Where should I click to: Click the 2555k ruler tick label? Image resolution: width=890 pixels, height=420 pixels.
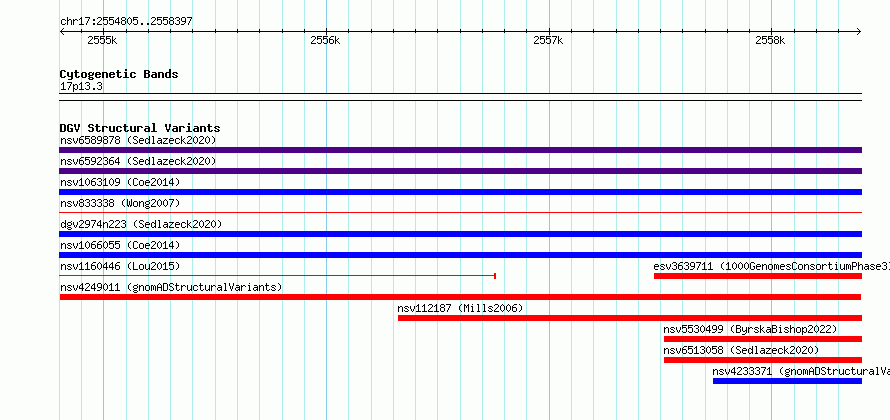102,40
